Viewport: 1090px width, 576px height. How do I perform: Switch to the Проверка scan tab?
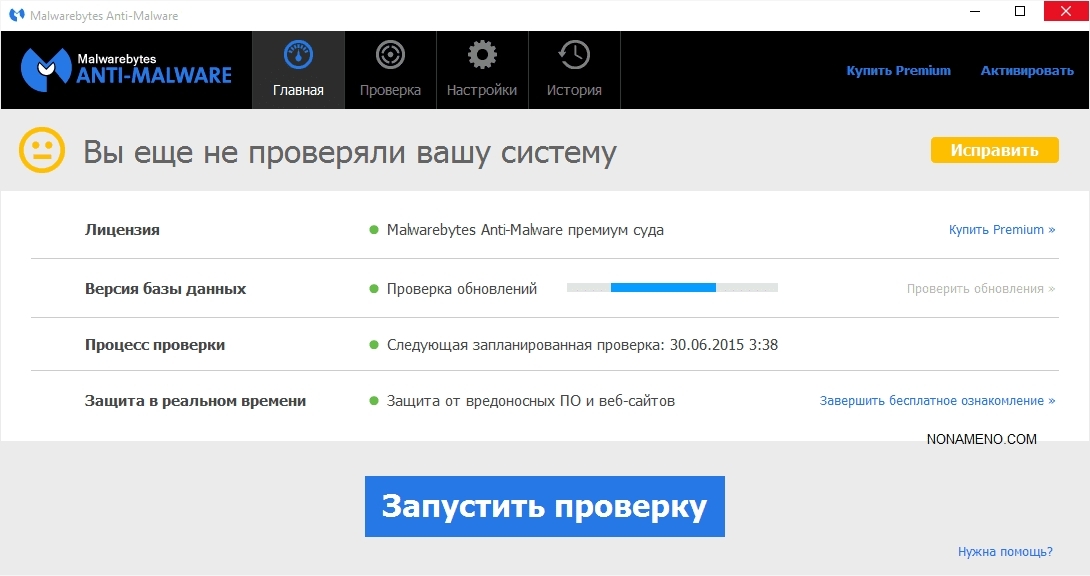(x=390, y=70)
